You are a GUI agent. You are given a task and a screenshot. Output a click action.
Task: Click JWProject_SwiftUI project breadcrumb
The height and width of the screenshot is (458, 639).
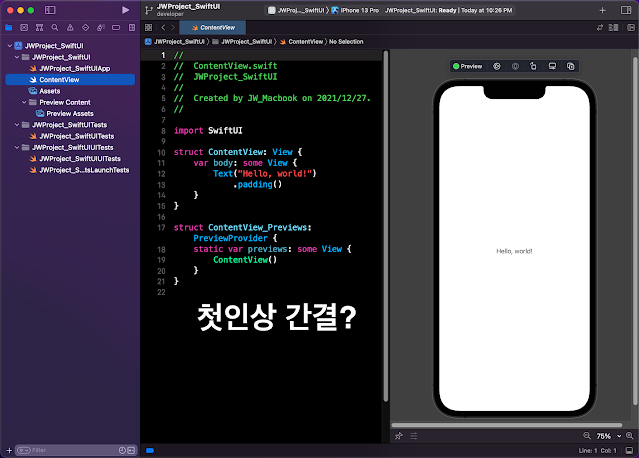point(175,42)
